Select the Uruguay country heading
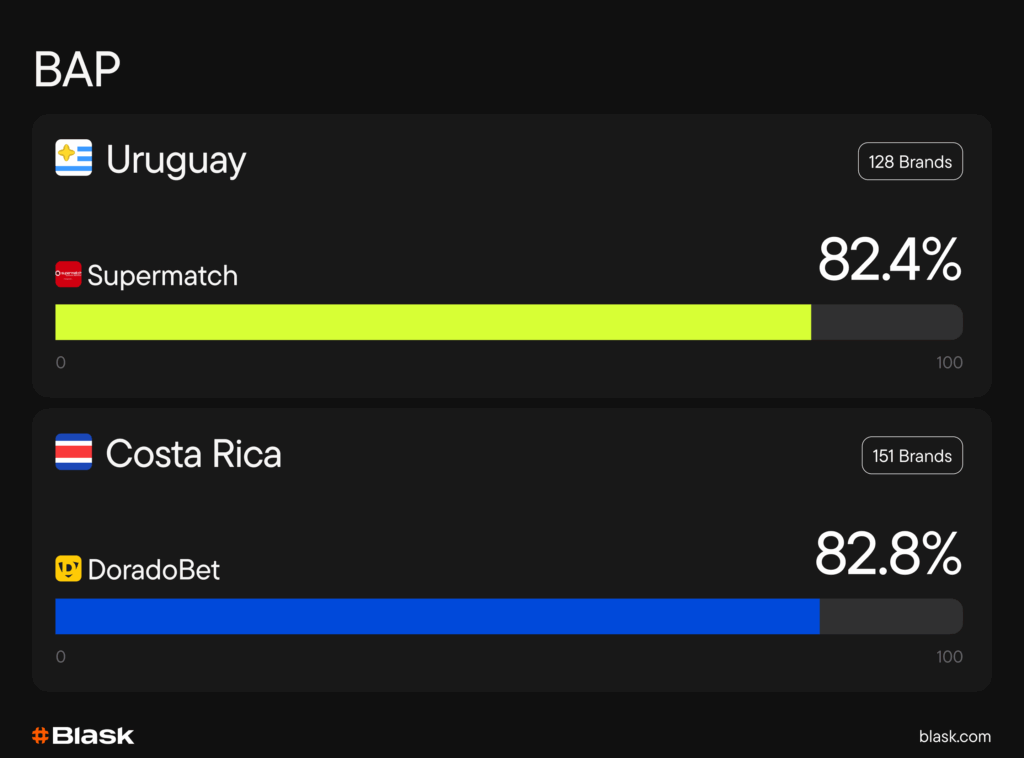This screenshot has height=758, width=1024. 176,160
